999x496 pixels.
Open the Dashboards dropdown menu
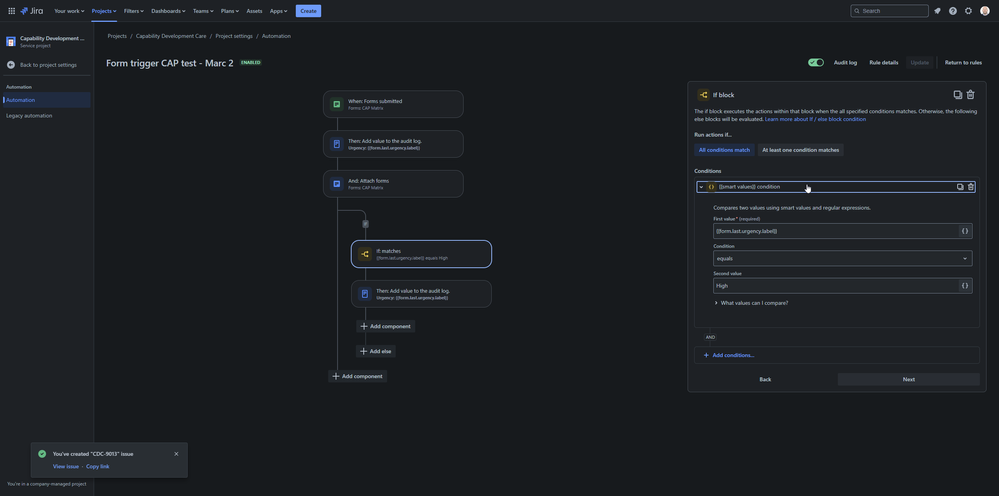(x=168, y=11)
